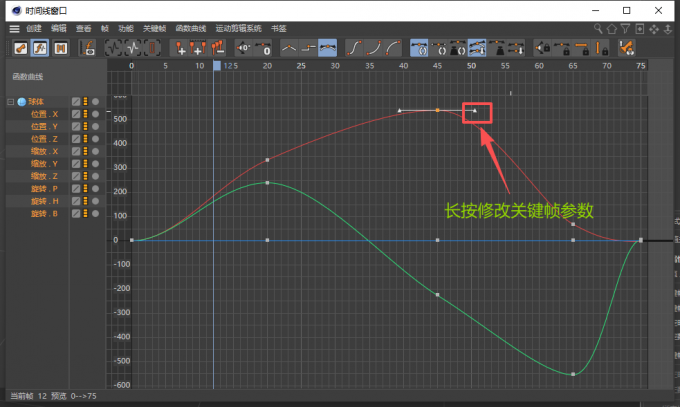This screenshot has width=680, height=407.
Task: Apply ease ease S-curve icon
Action: [354, 48]
